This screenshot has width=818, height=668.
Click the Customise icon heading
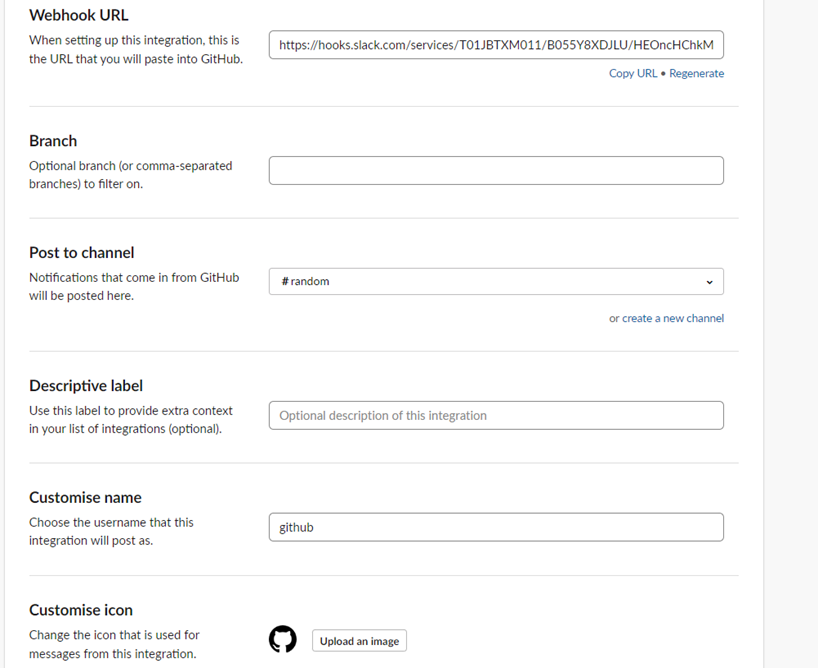click(81, 610)
